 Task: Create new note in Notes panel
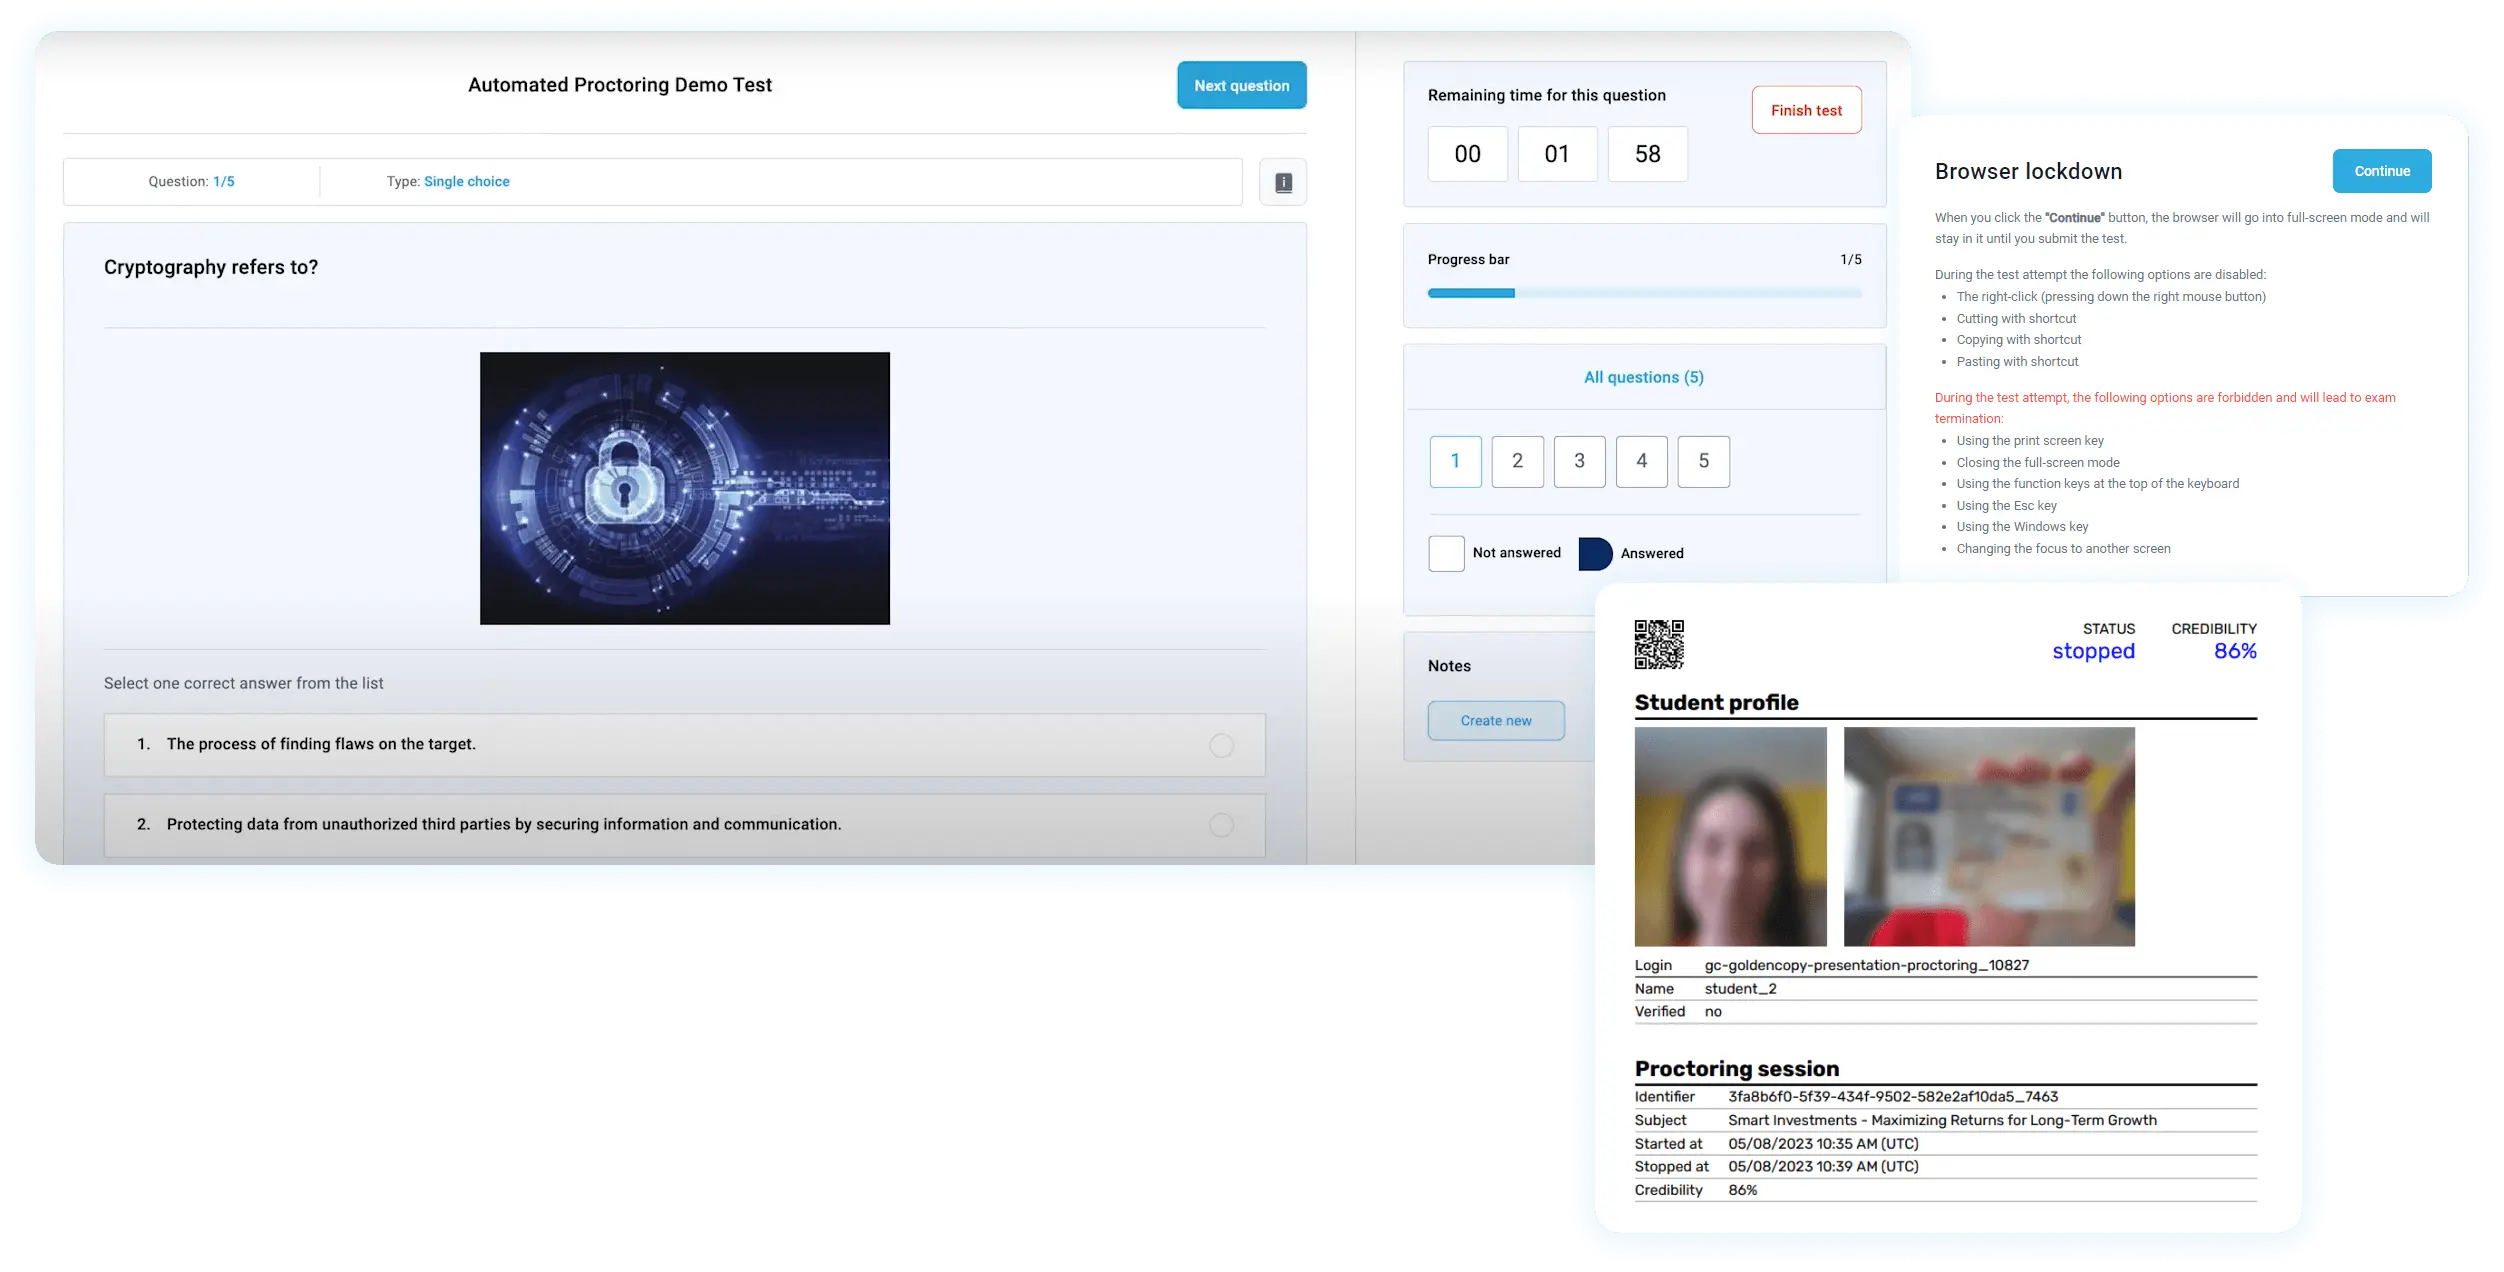pyautogui.click(x=1495, y=720)
